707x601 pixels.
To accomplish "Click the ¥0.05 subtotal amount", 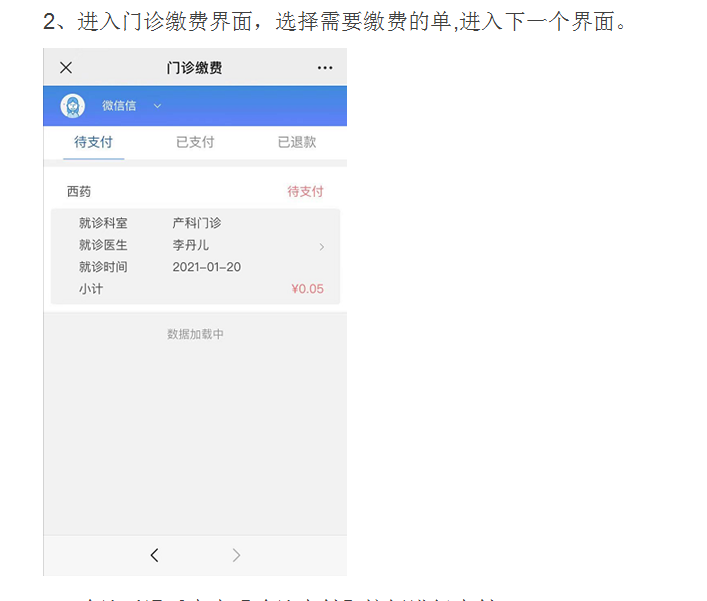I will click(x=308, y=289).
